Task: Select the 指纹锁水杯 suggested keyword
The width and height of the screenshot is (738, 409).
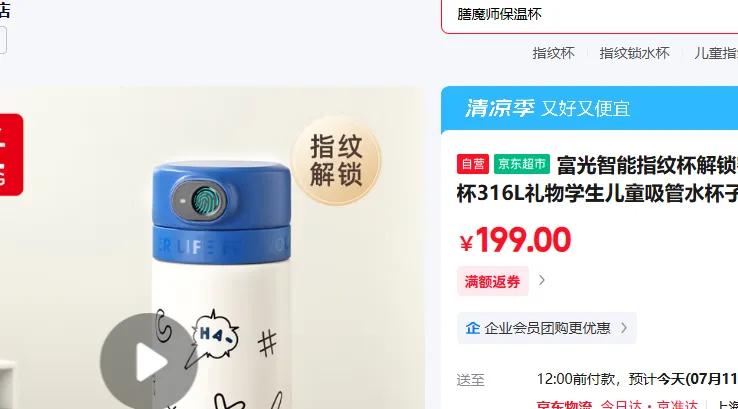Action: [634, 53]
